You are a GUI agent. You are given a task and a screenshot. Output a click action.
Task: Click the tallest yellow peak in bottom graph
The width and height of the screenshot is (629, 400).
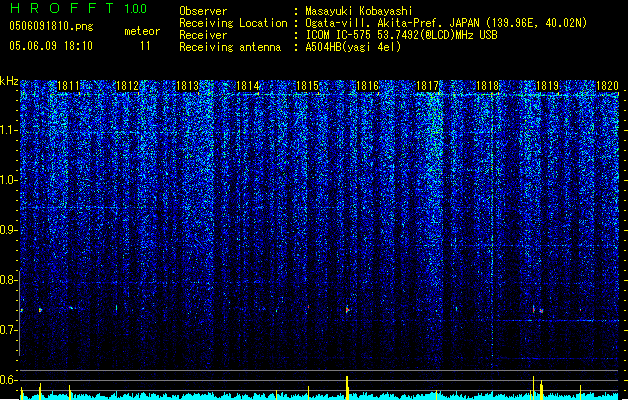click(347, 388)
